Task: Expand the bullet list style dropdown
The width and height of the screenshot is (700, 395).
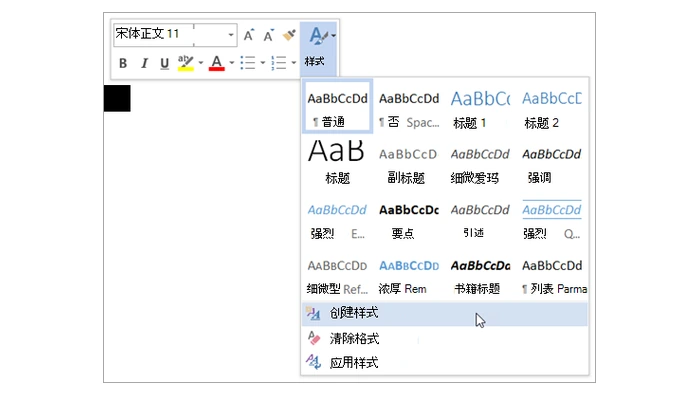Action: click(262, 63)
